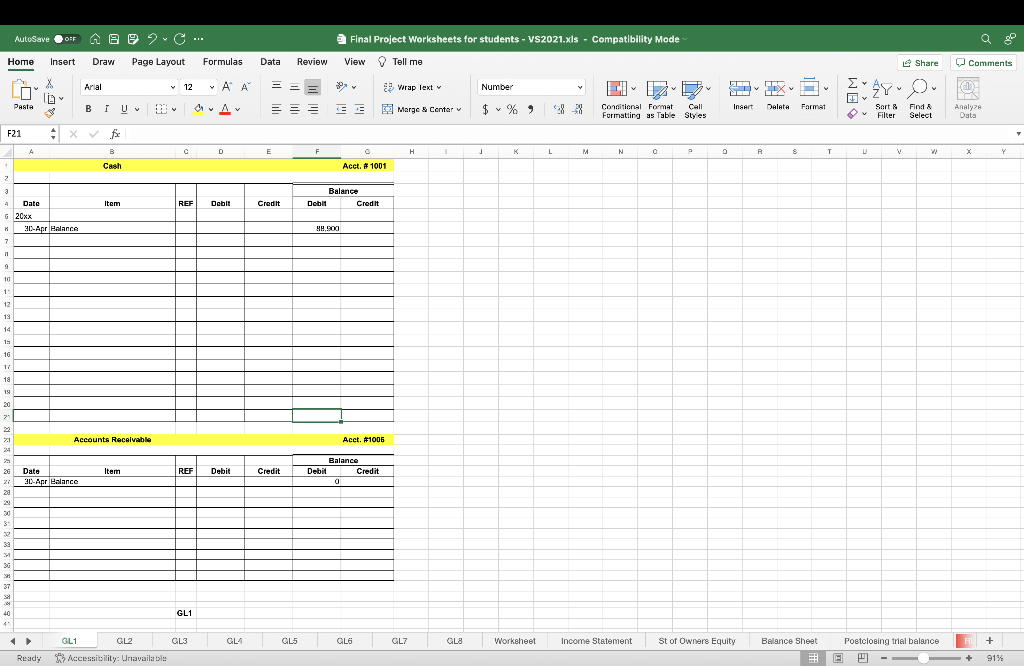Click the Name Box showing F21
Image resolution: width=1024 pixels, height=666 pixels.
point(25,133)
